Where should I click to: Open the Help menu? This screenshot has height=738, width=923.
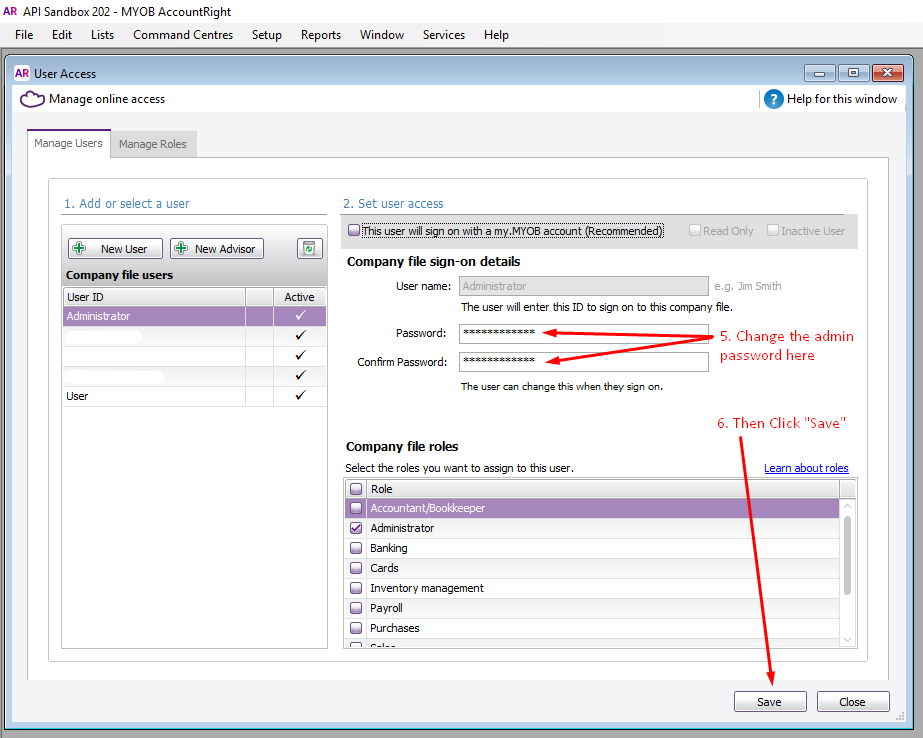[496, 35]
